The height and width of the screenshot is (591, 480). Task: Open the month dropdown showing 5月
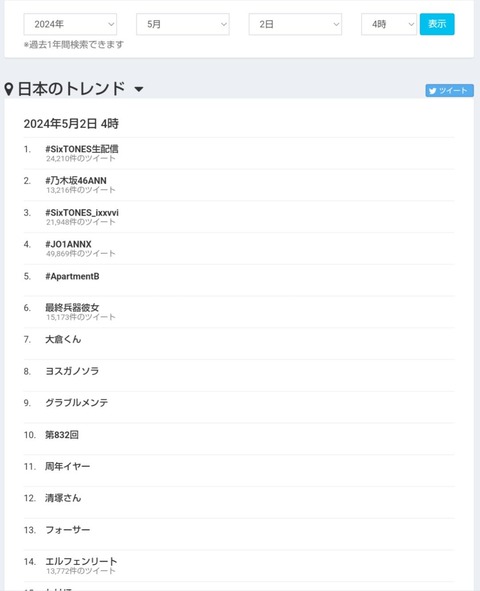[183, 24]
